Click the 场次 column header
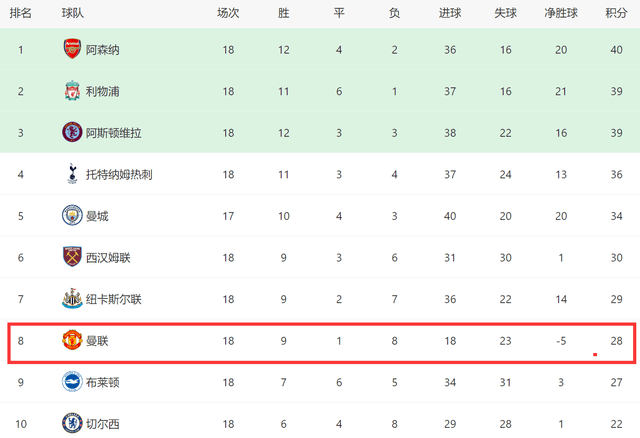The image size is (640, 438). tap(228, 13)
